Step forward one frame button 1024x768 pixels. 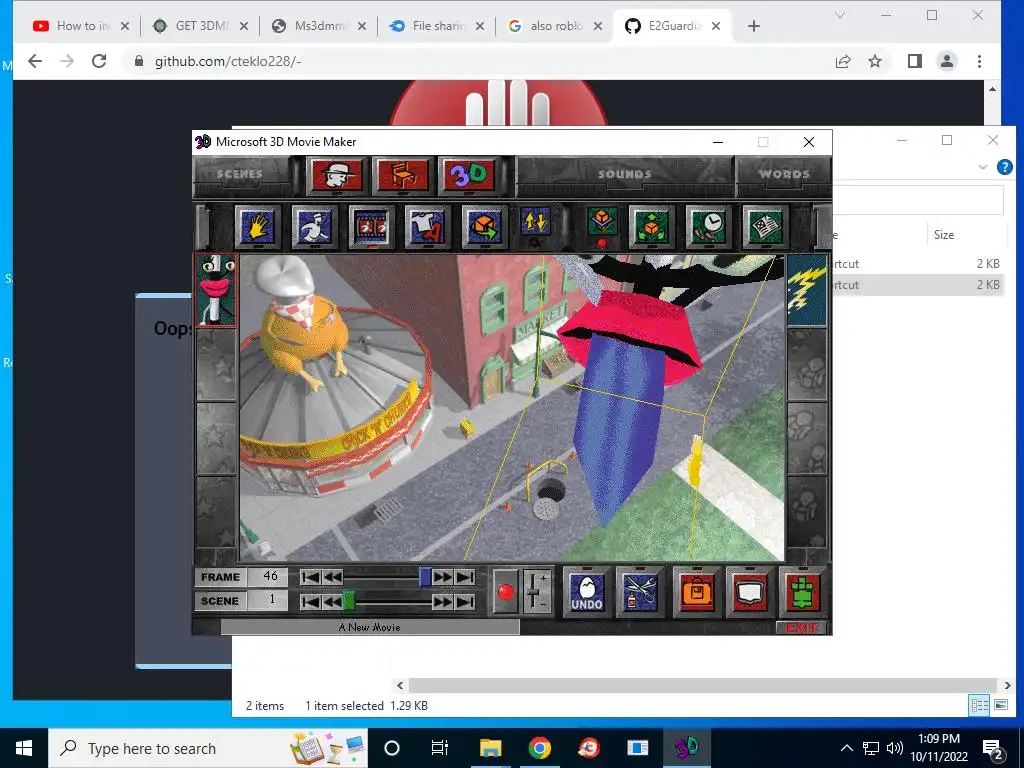tap(443, 577)
